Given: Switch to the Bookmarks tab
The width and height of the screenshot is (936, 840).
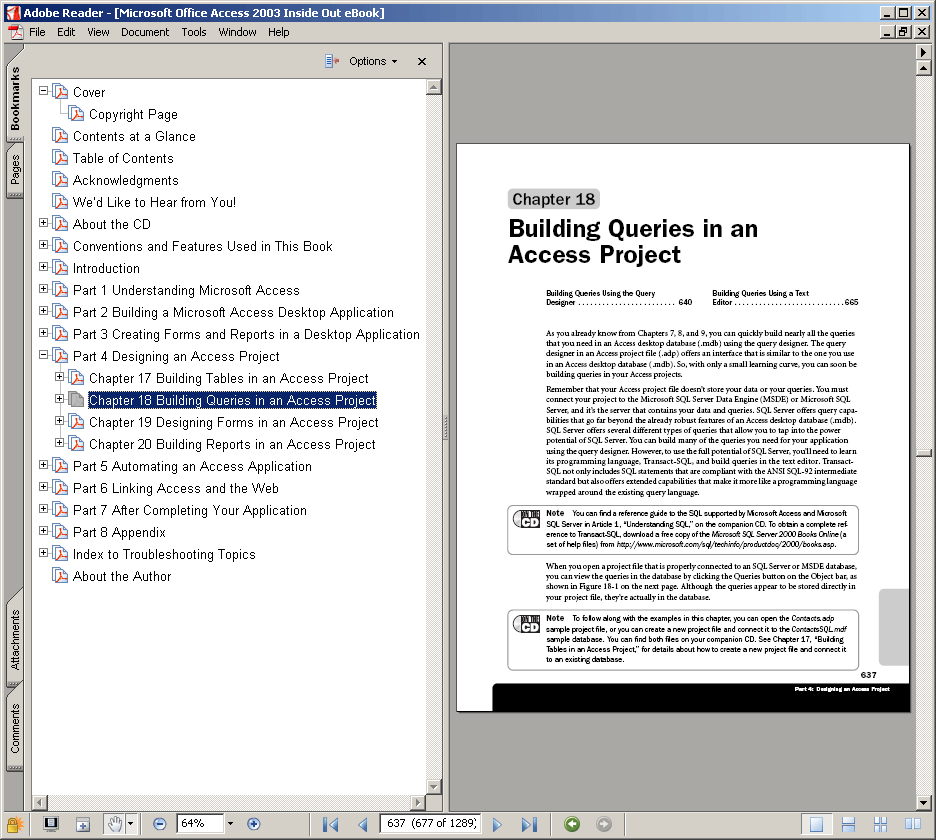Looking at the screenshot, I should pos(14,99).
